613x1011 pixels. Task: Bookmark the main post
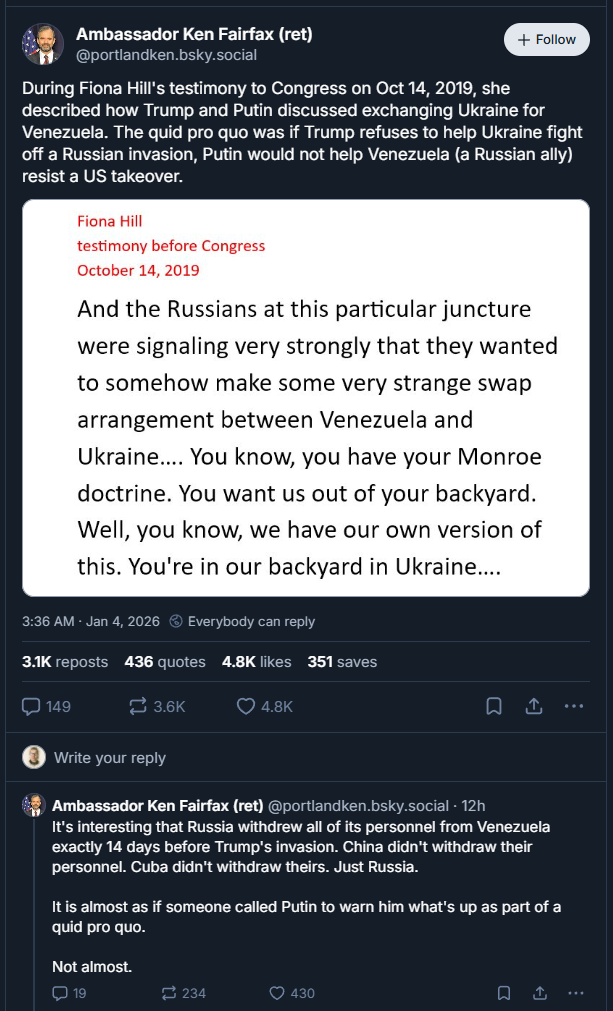click(x=494, y=706)
